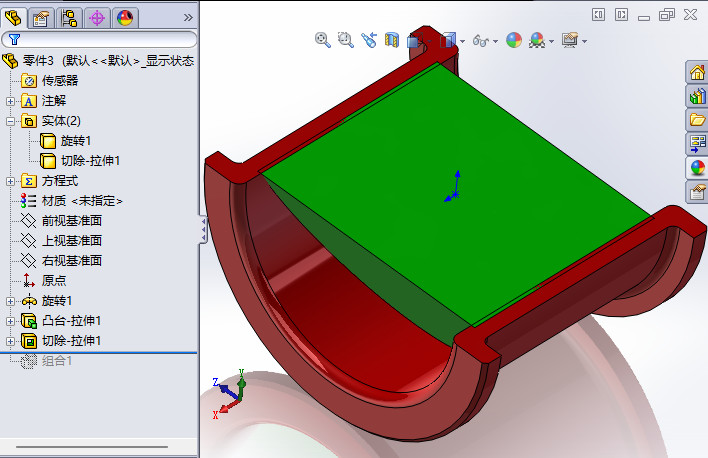708x458 pixels.
Task: Click the tile right panel button
Action: point(621,15)
